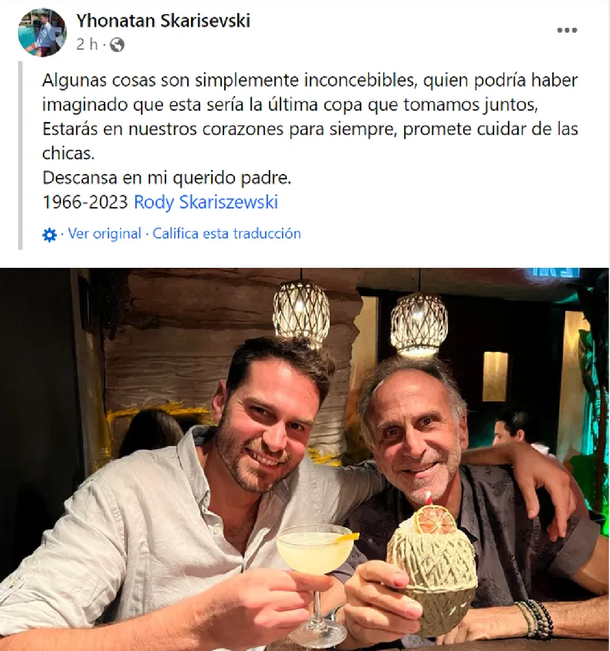Click the older man's face in photo

[415, 436]
